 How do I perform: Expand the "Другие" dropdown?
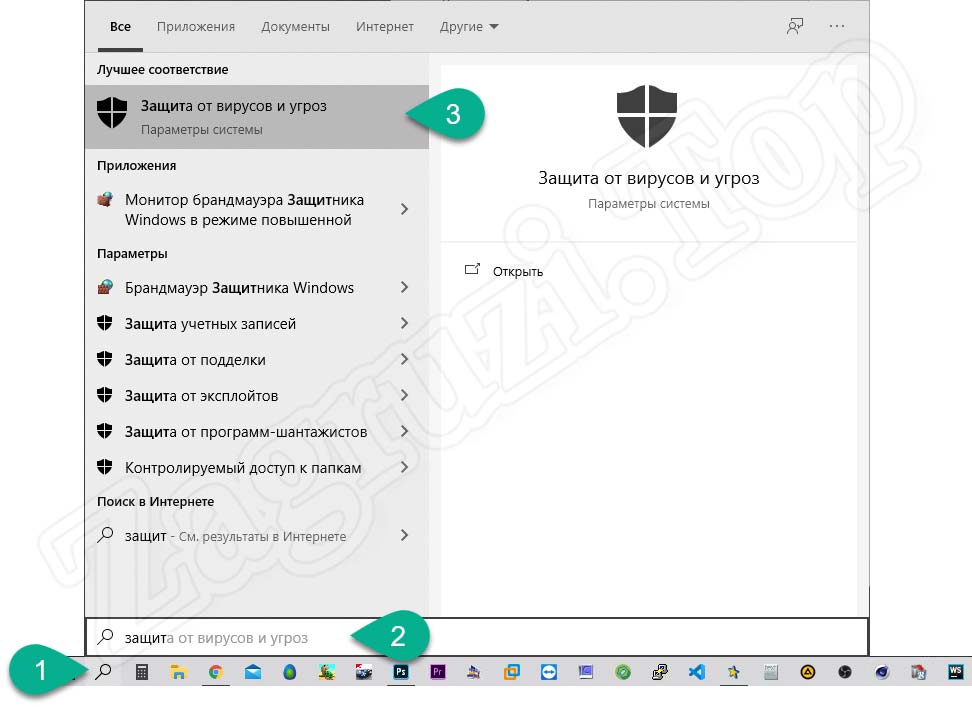pos(468,27)
